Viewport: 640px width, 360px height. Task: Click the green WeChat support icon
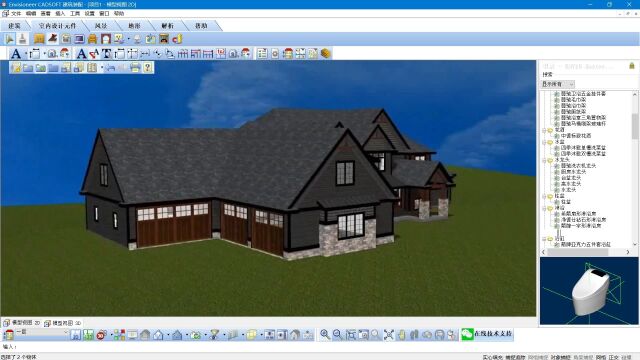click(x=467, y=334)
